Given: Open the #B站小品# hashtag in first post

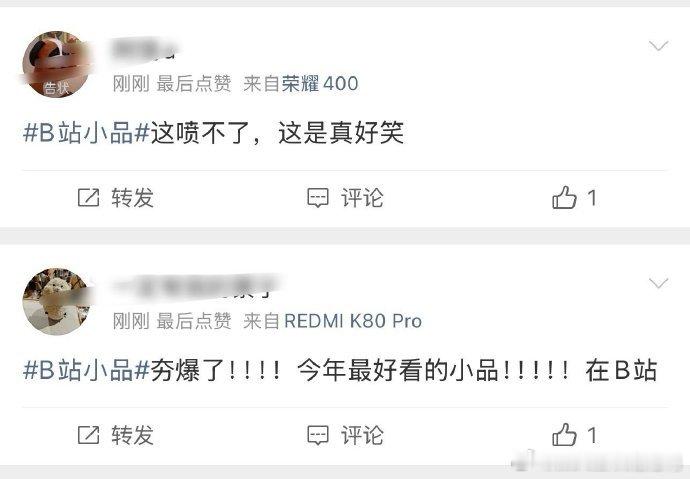Looking at the screenshot, I should 86,132.
